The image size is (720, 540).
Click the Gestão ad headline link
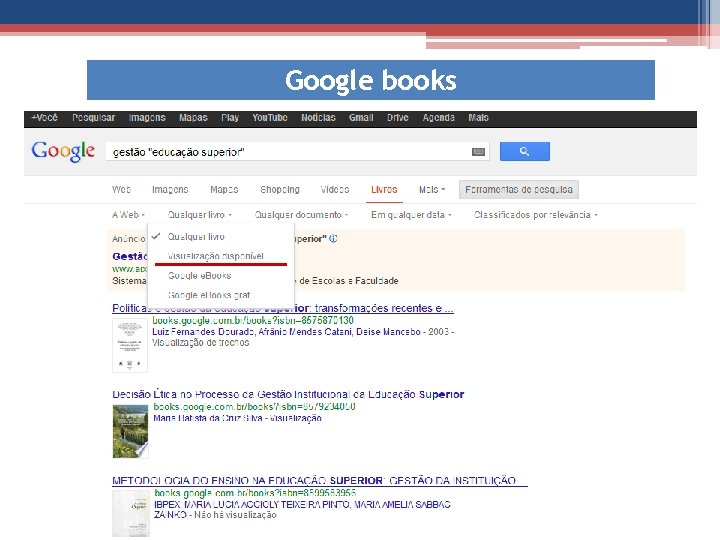130,256
